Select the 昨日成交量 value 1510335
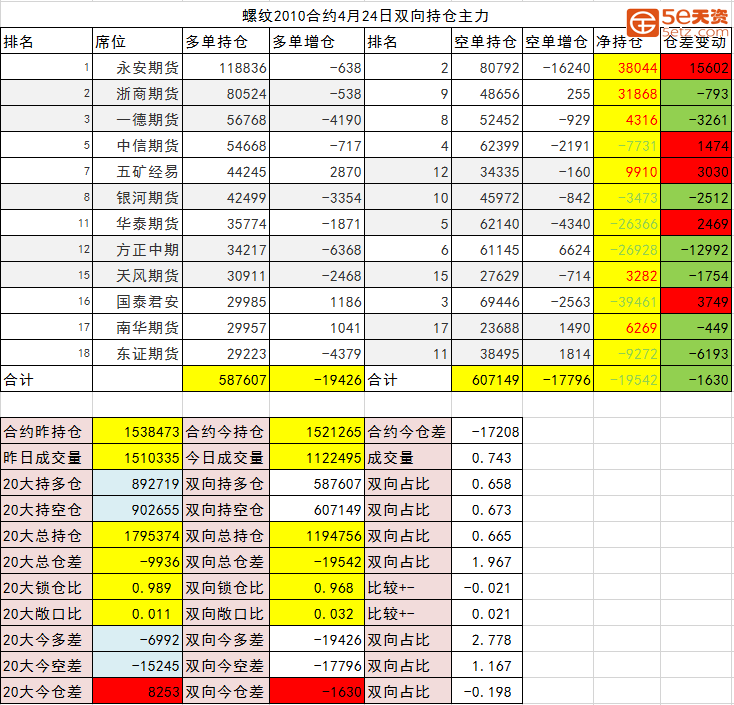The image size is (734, 705). (x=137, y=457)
